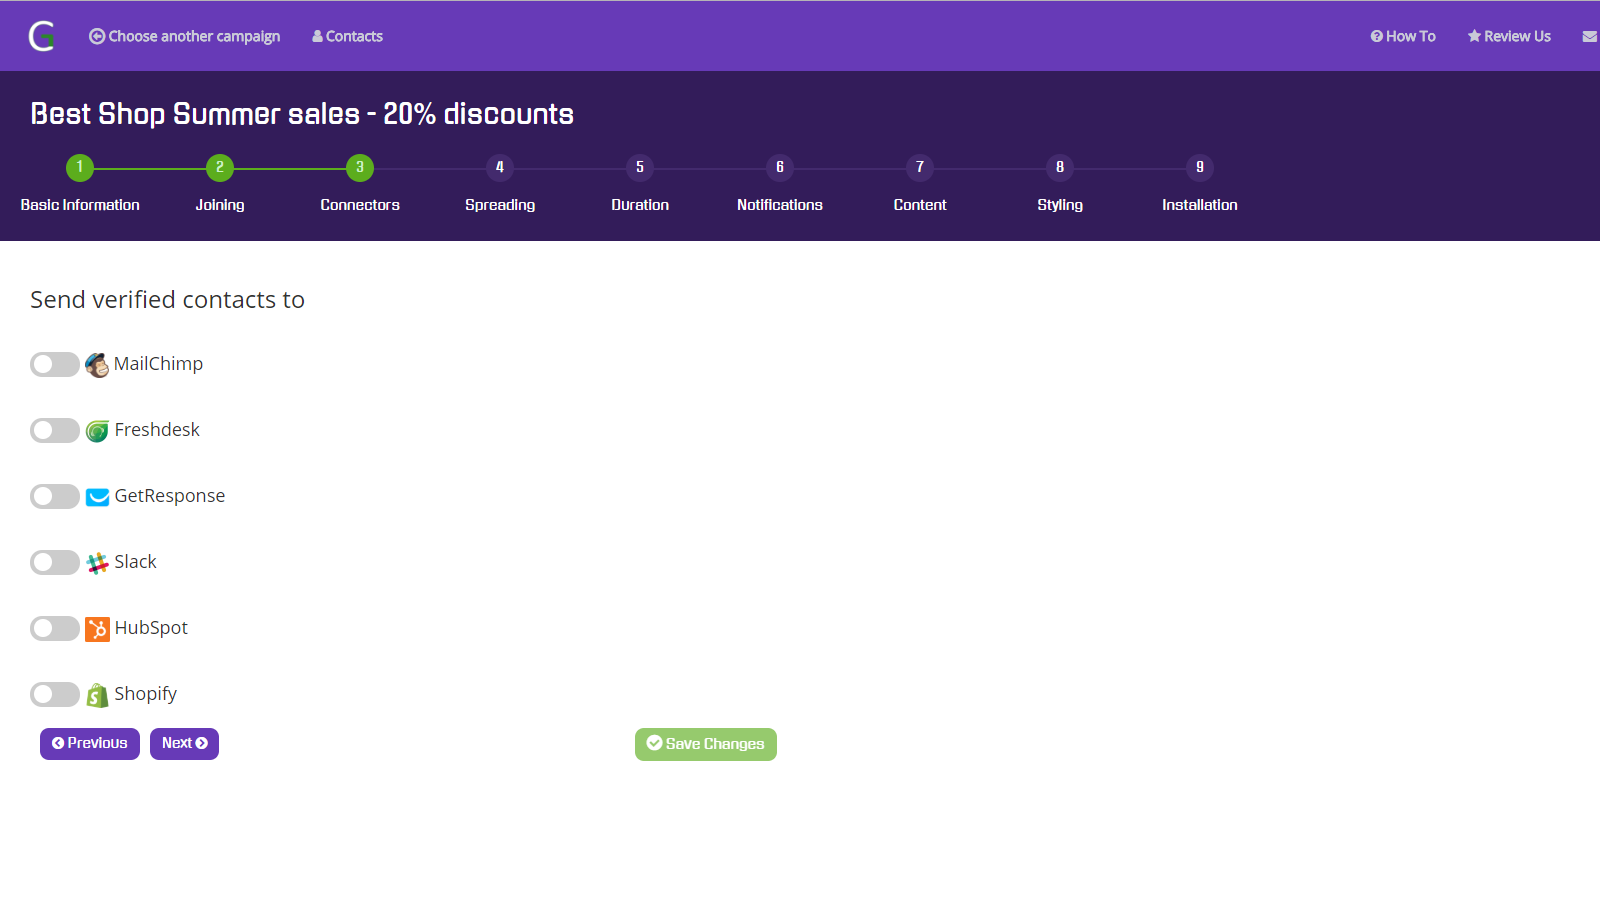Image resolution: width=1600 pixels, height=900 pixels.
Task: Open the Basic Information step
Action: 80,205
